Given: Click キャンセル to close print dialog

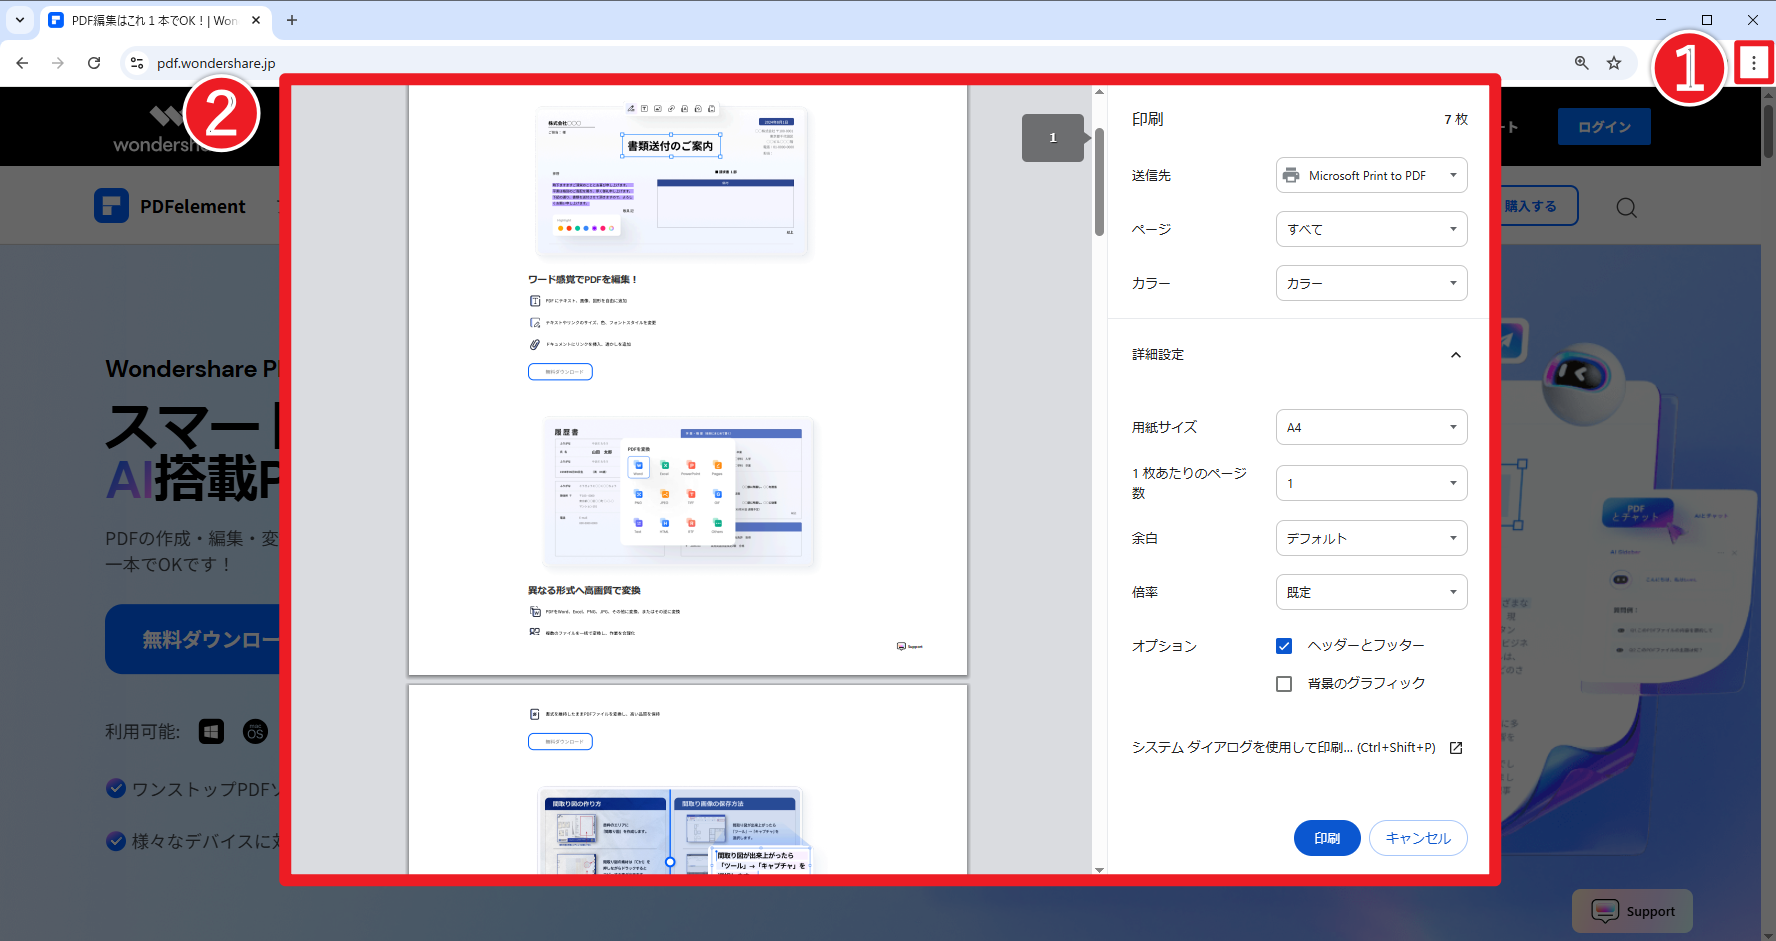Looking at the screenshot, I should (1418, 838).
